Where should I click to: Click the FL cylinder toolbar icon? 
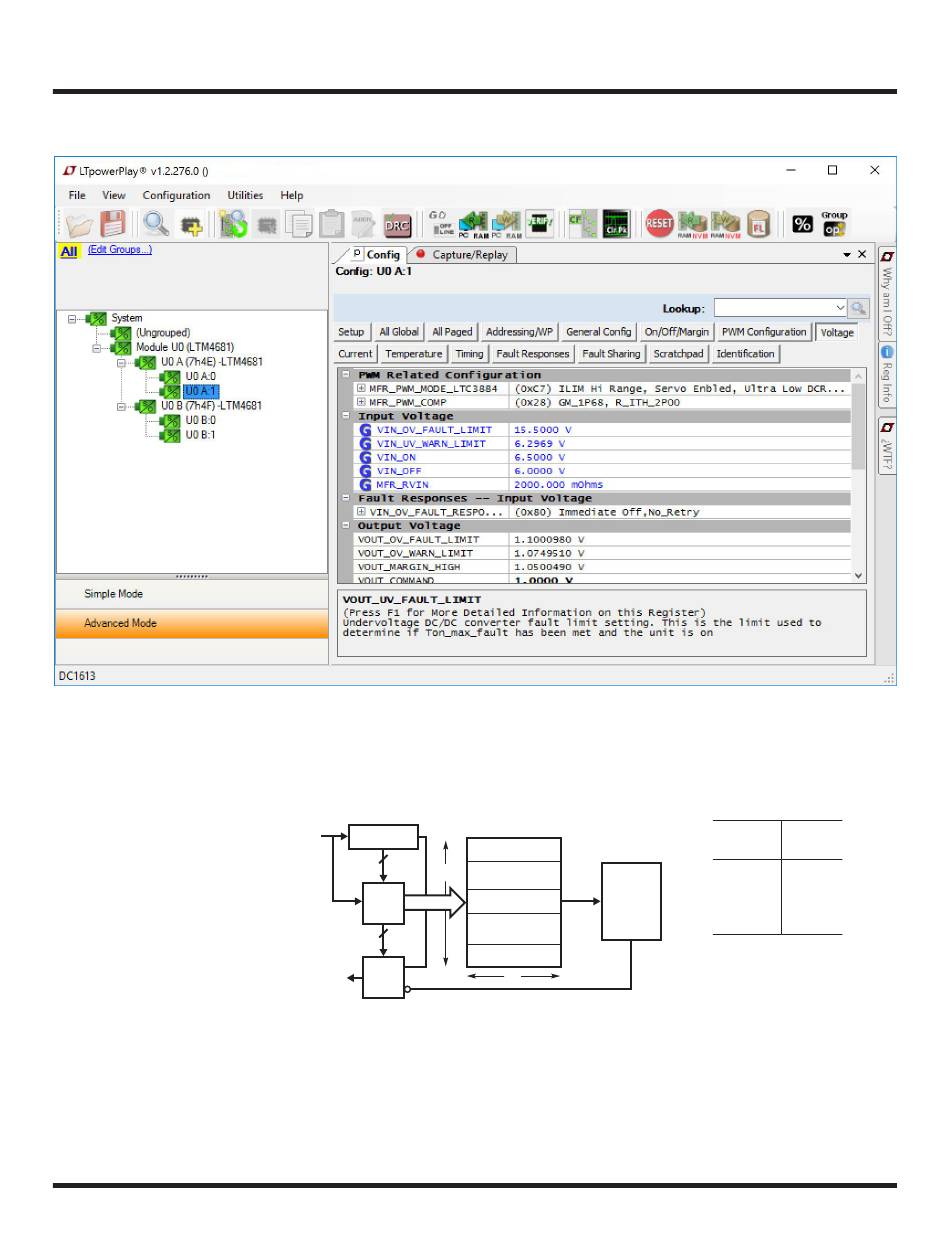pyautogui.click(x=759, y=224)
